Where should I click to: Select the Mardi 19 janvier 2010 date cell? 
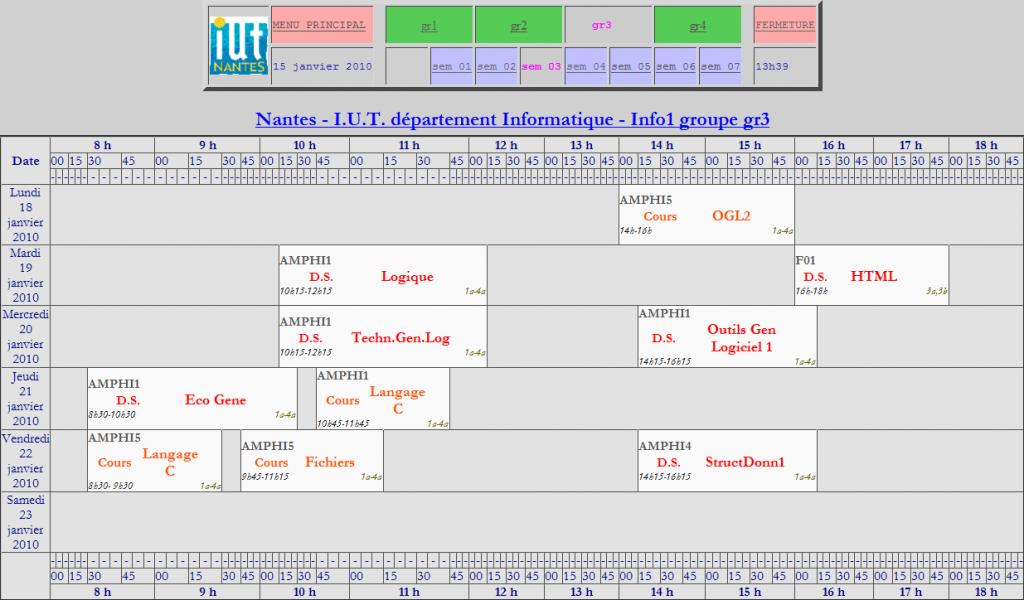pyautogui.click(x=25, y=275)
